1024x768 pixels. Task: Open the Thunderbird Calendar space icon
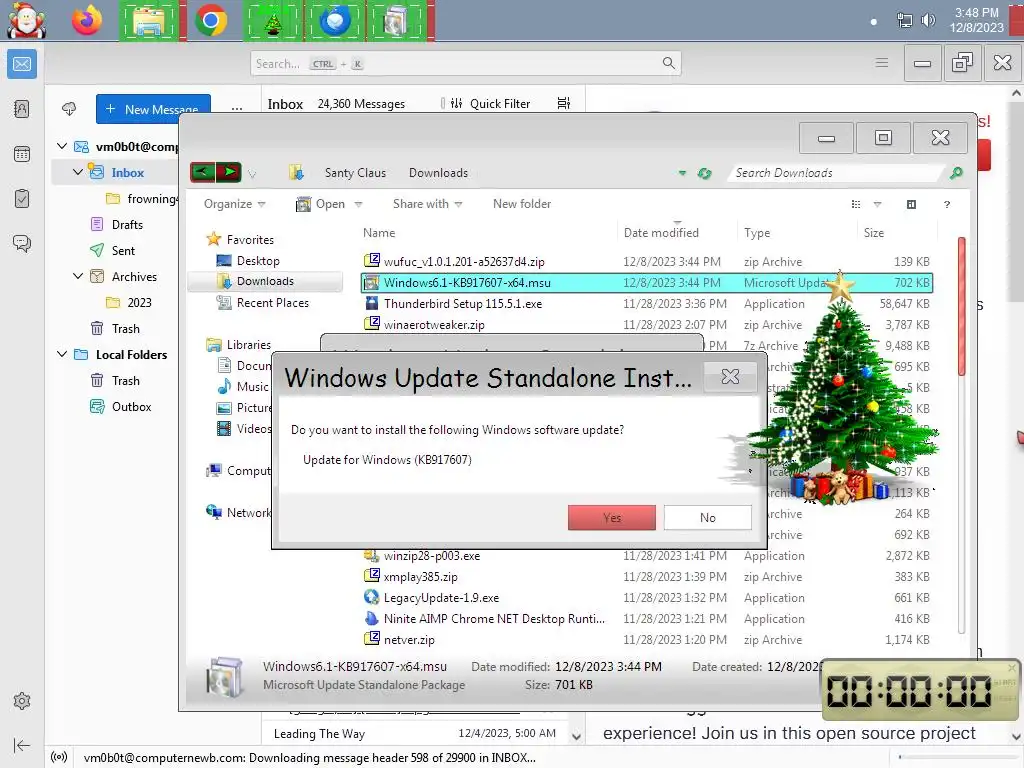(x=22, y=154)
